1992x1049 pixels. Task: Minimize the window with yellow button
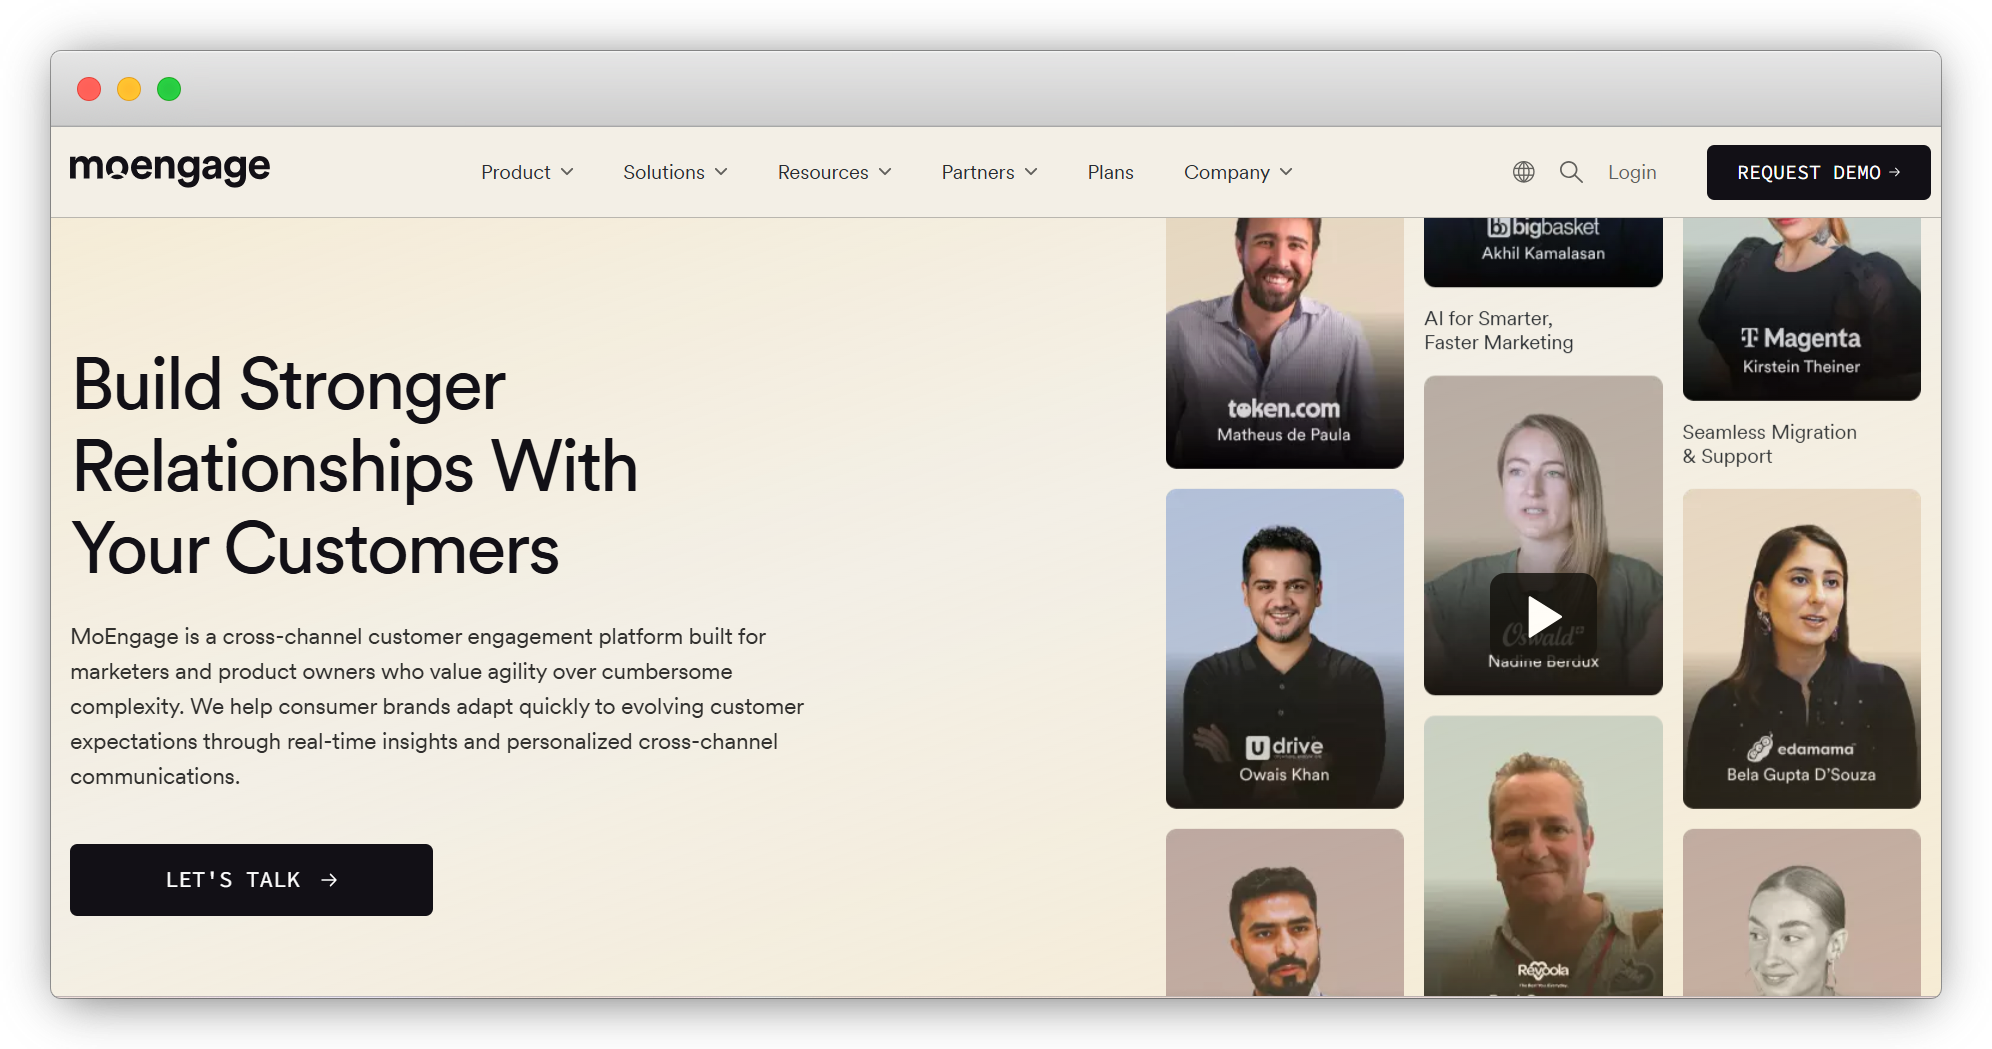[x=129, y=89]
